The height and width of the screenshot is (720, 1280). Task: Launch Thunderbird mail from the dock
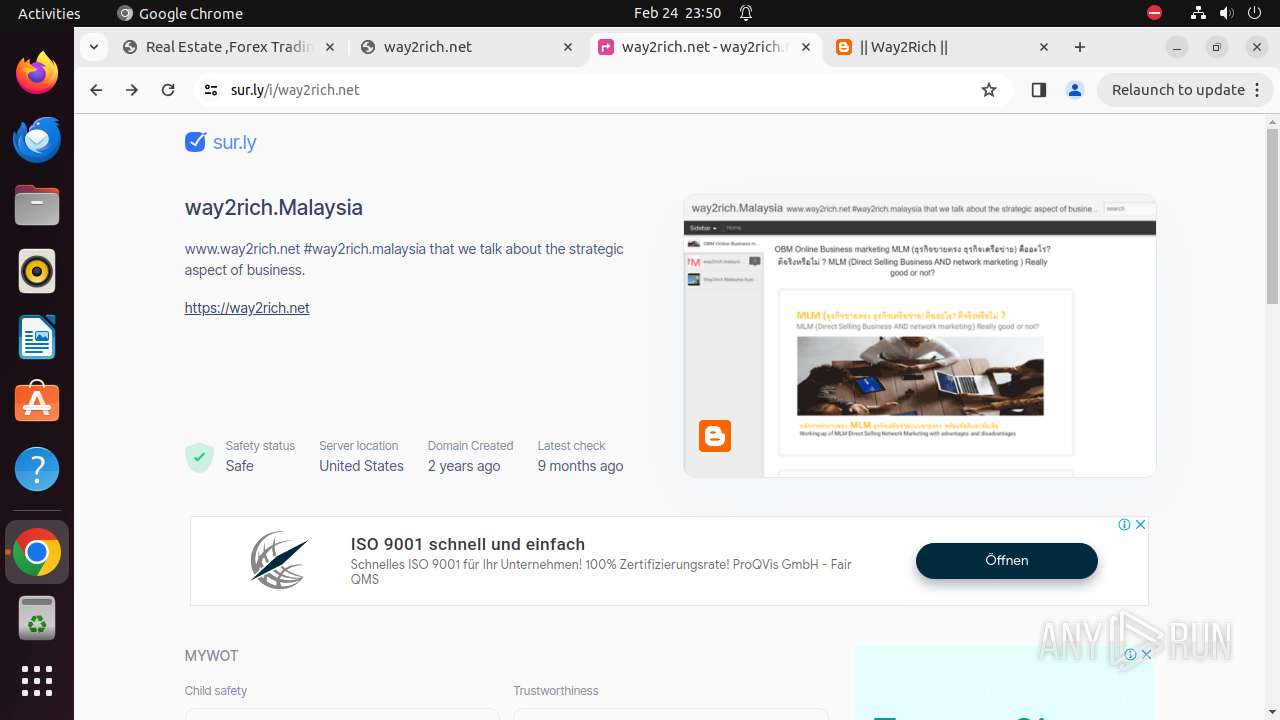(x=37, y=139)
